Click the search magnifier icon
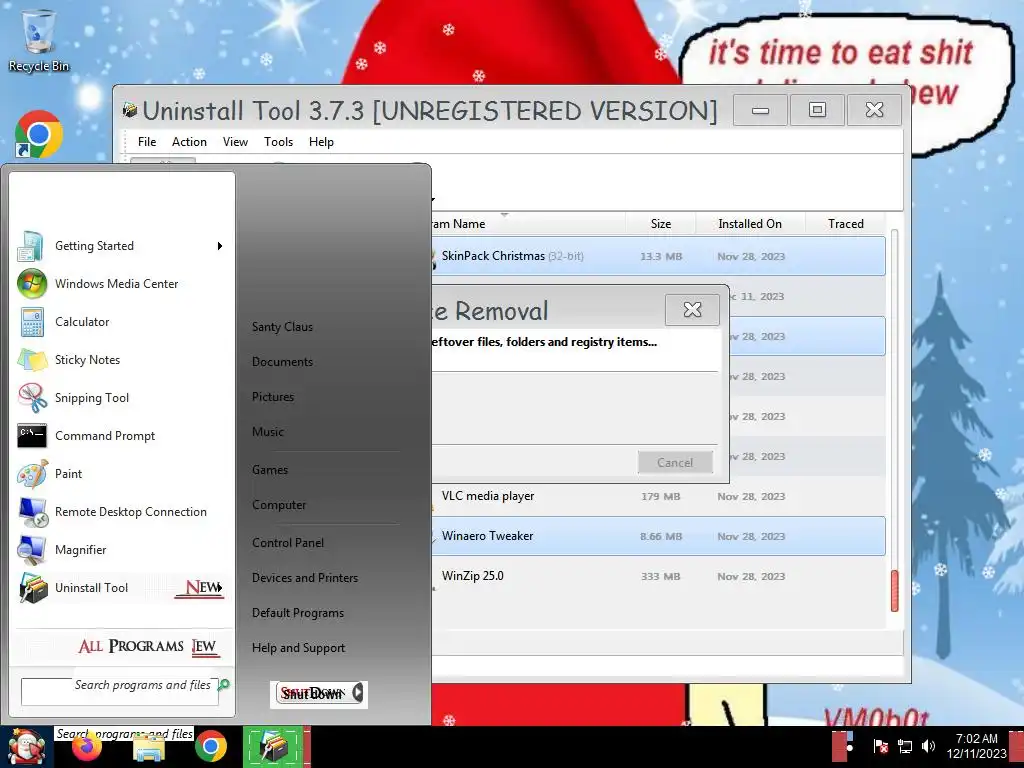The width and height of the screenshot is (1024, 768). coord(224,684)
